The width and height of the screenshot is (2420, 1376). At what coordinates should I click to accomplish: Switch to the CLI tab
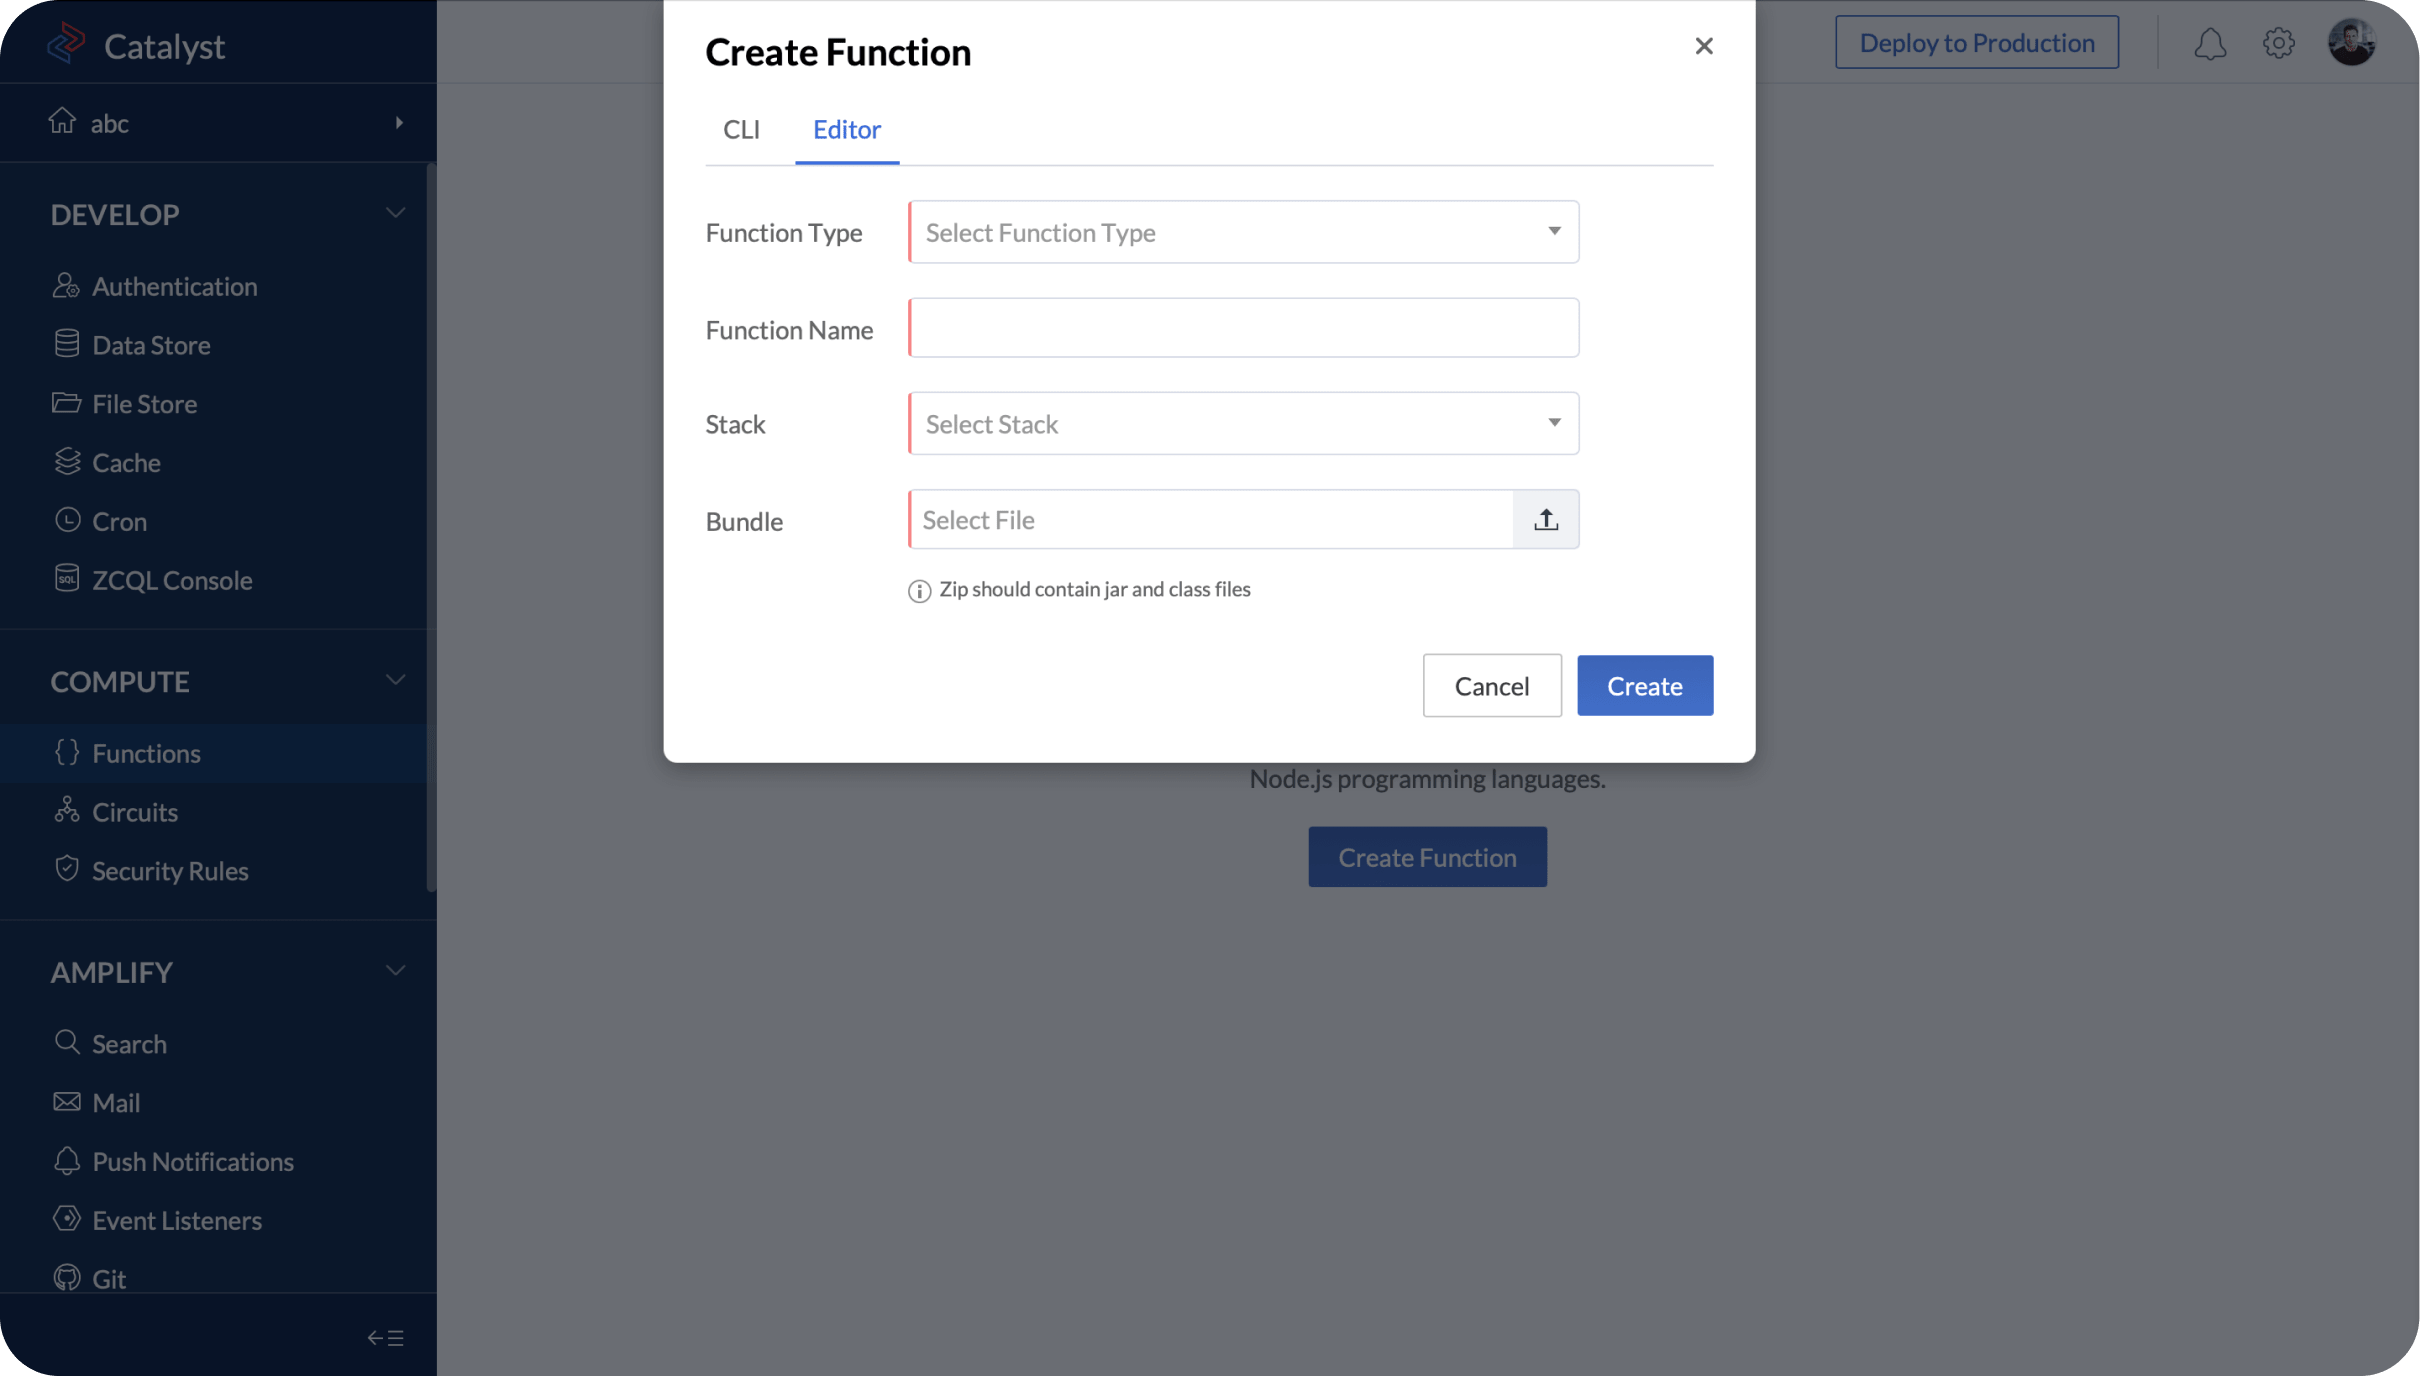(x=741, y=130)
